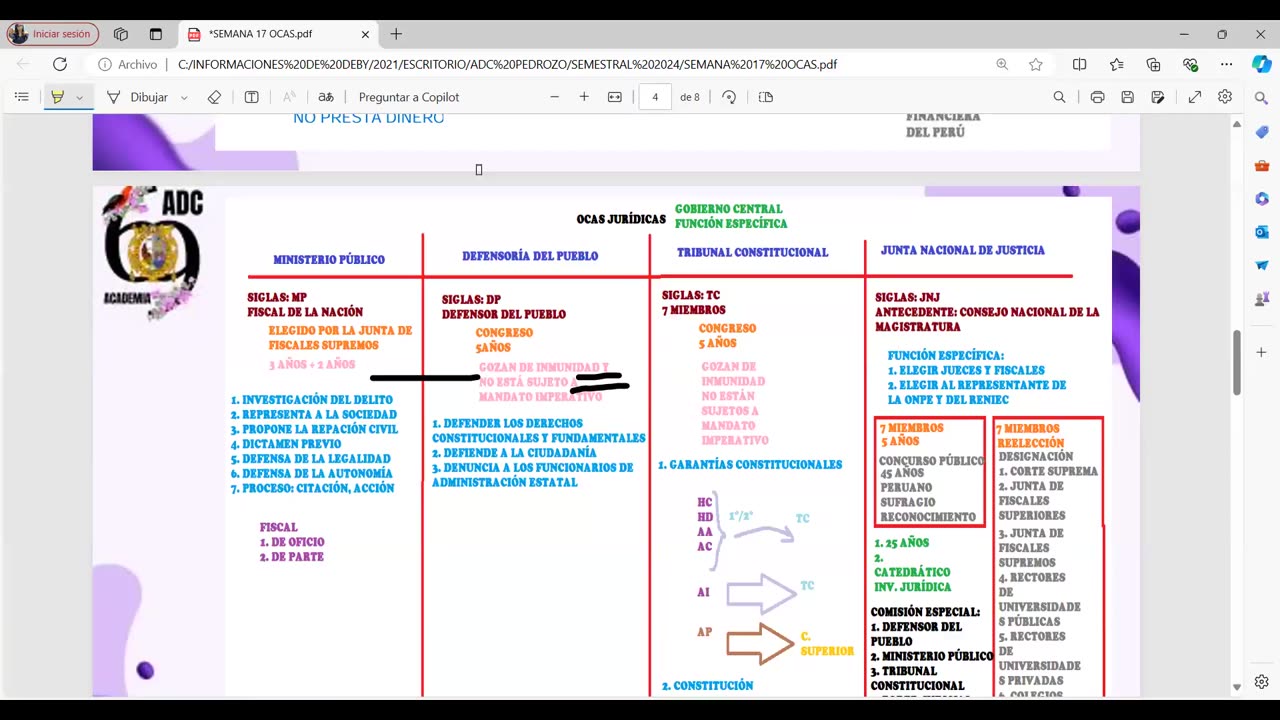
Task: Open the collections panel
Action: click(1153, 64)
